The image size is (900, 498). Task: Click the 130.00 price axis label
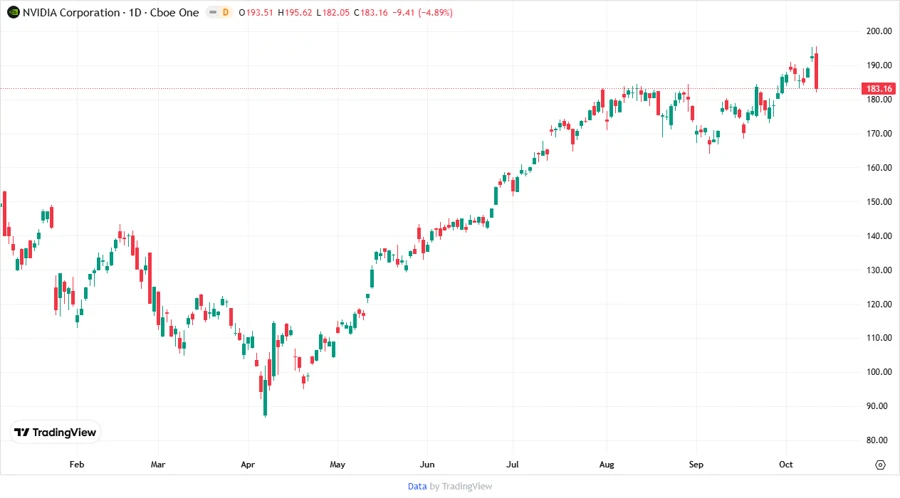tap(879, 270)
